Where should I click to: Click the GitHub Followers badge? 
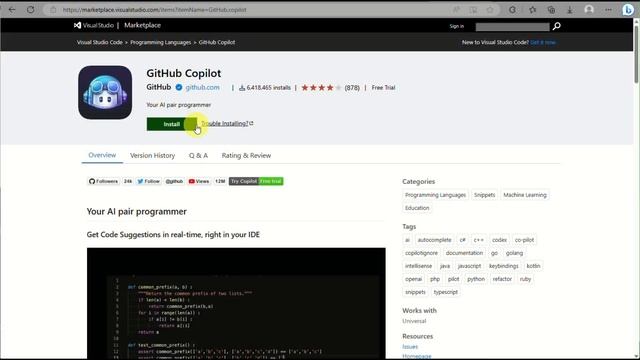tap(110, 181)
